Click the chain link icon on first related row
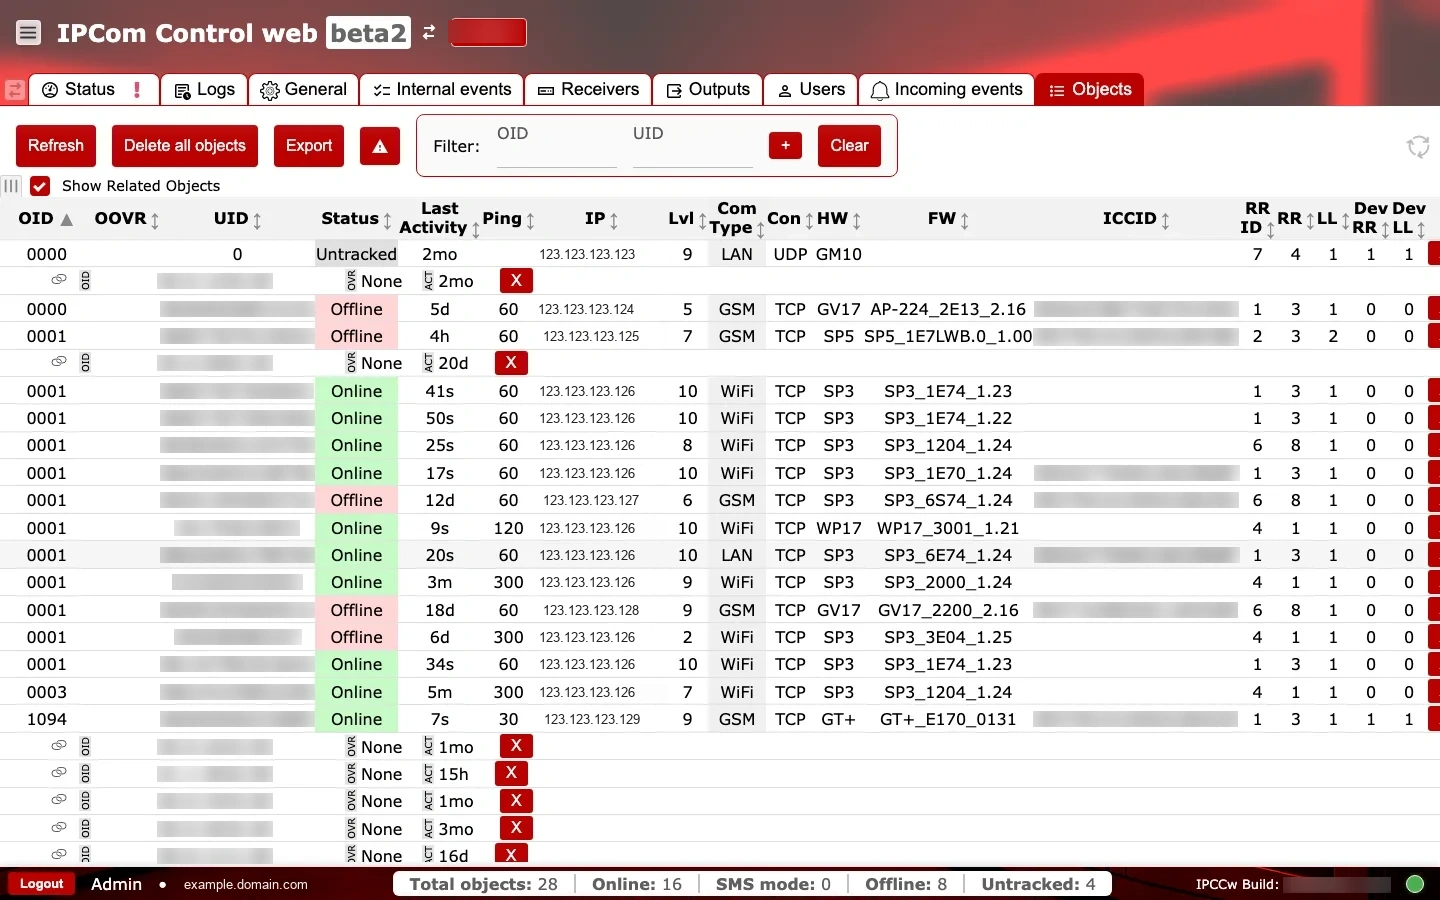Image resolution: width=1440 pixels, height=900 pixels. click(x=58, y=281)
